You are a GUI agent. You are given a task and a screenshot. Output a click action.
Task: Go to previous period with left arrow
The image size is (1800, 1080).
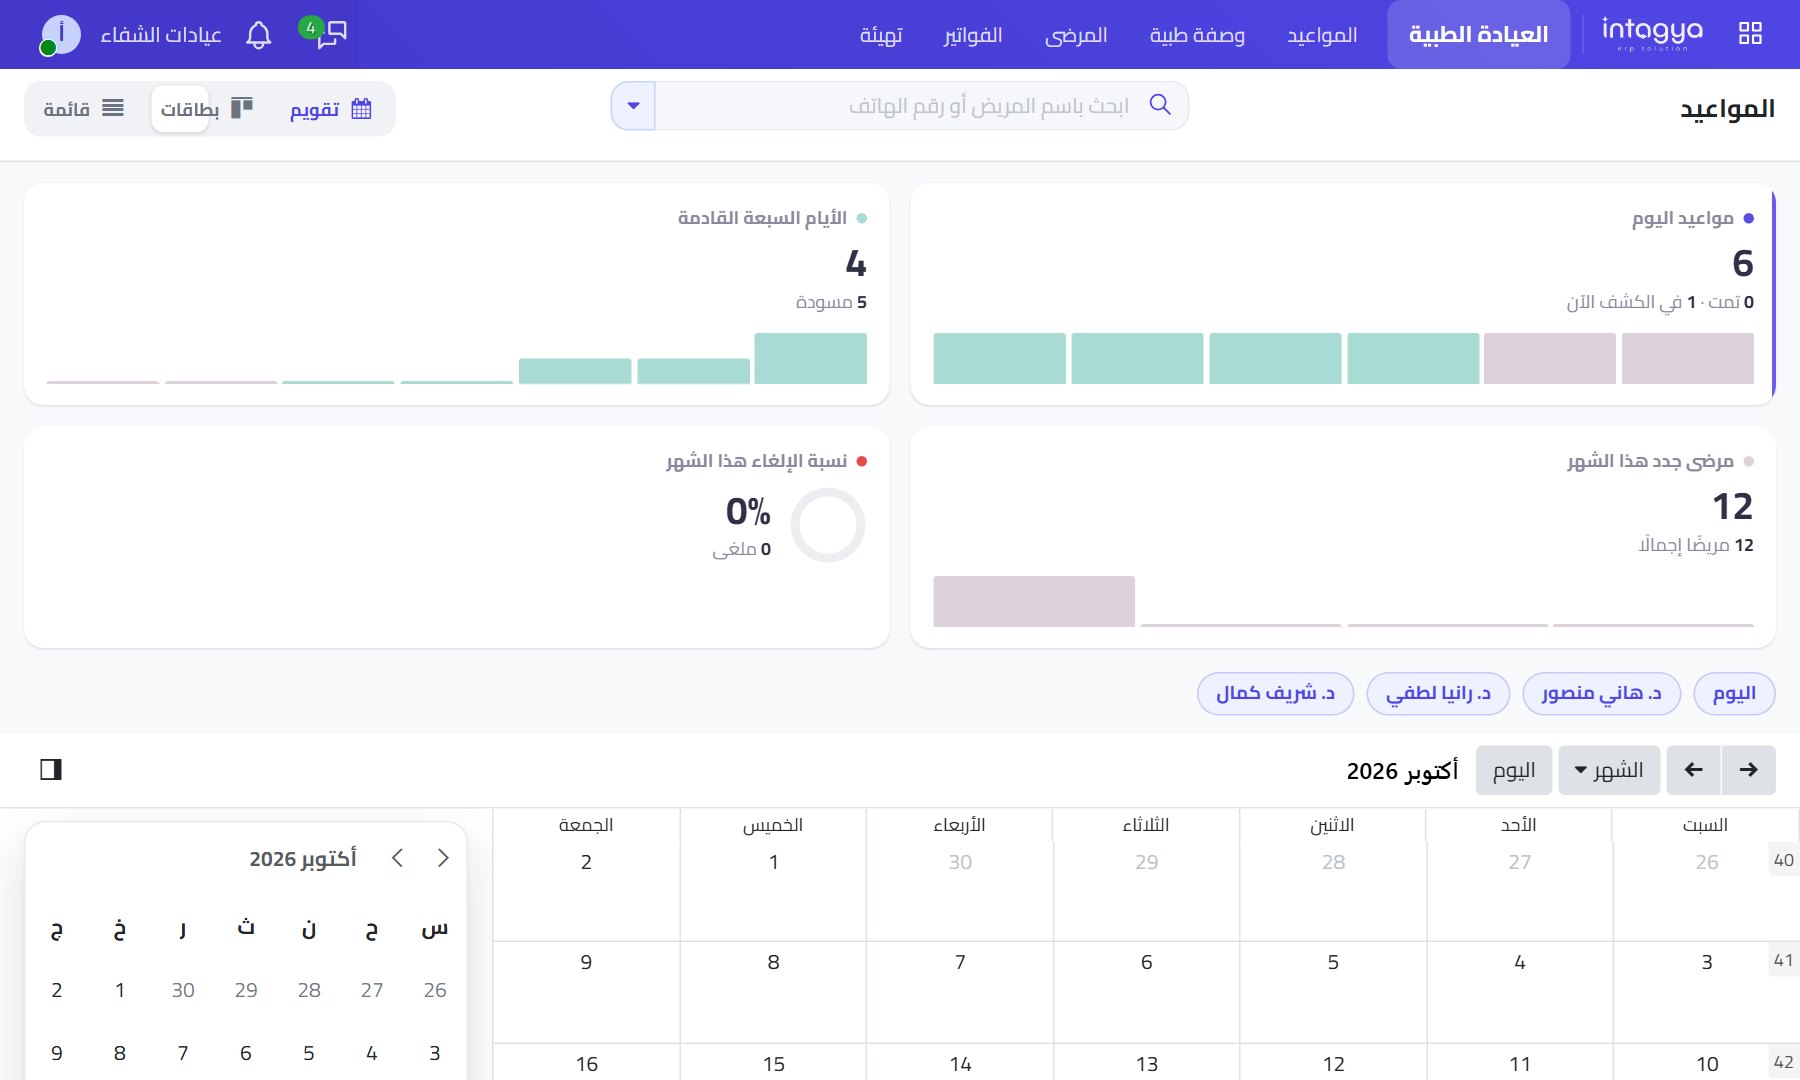(x=1693, y=770)
